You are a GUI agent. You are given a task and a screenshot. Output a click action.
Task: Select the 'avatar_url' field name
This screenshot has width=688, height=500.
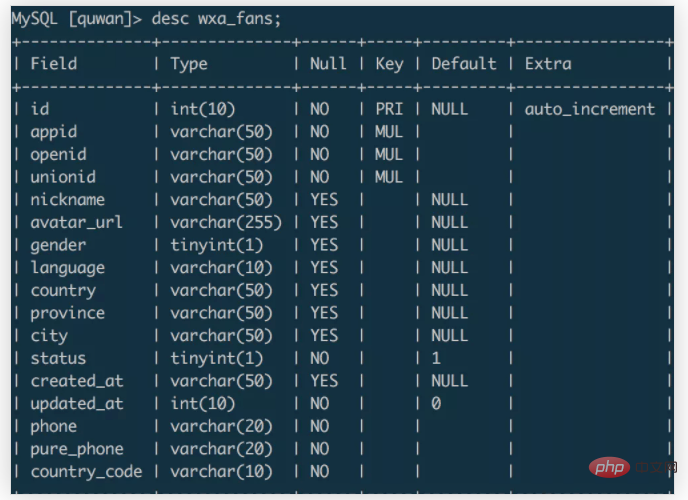[x=76, y=222]
